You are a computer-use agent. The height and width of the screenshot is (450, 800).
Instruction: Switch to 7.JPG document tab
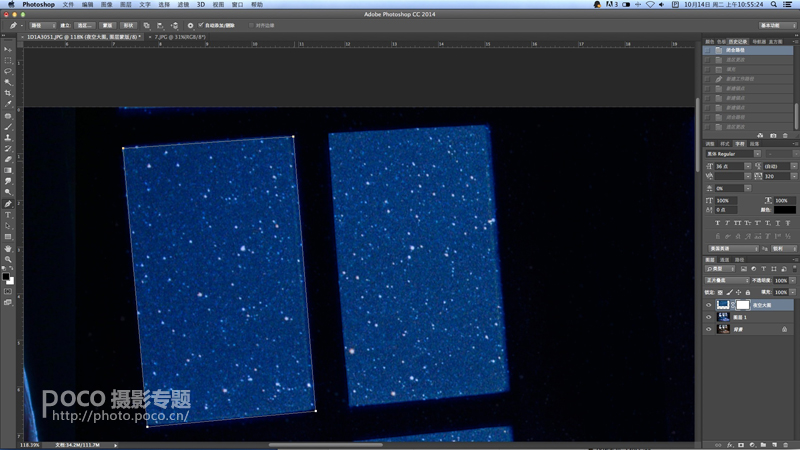pos(180,37)
